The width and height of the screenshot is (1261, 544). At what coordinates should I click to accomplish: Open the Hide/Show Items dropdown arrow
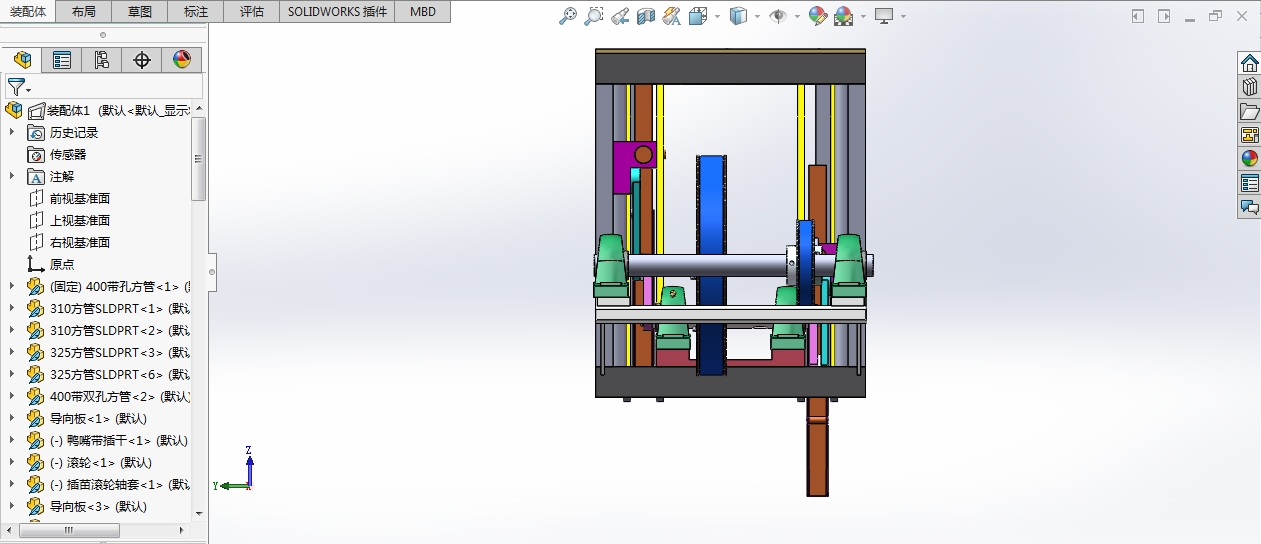797,17
